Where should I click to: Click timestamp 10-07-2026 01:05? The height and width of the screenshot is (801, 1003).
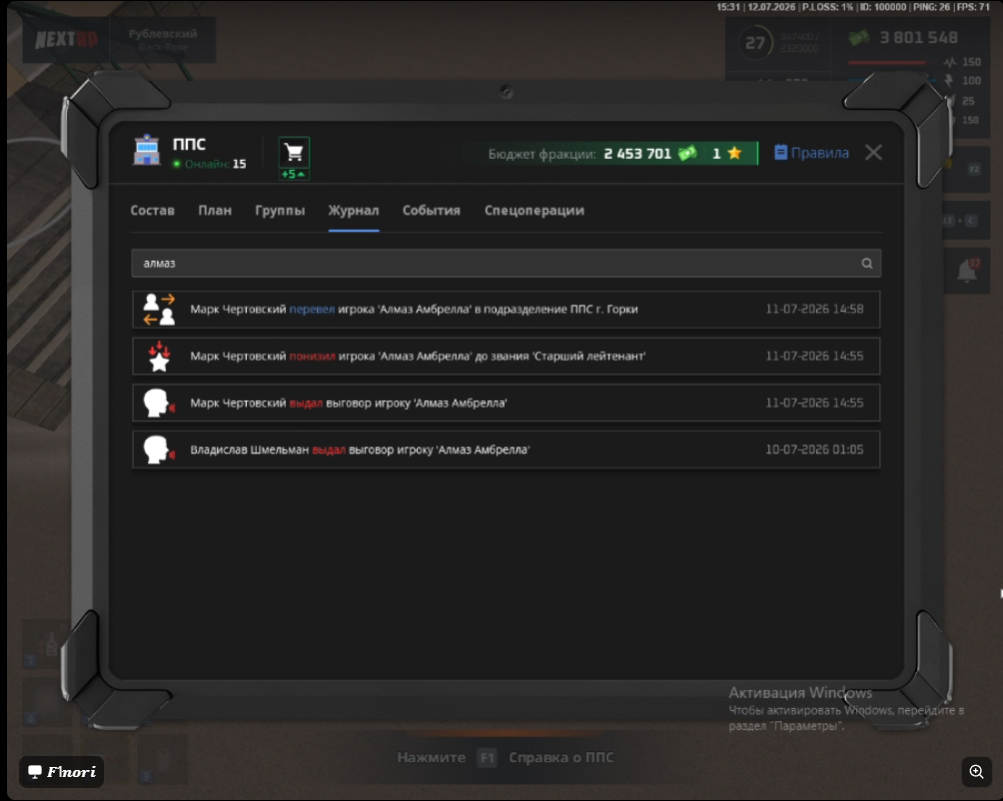(x=814, y=450)
